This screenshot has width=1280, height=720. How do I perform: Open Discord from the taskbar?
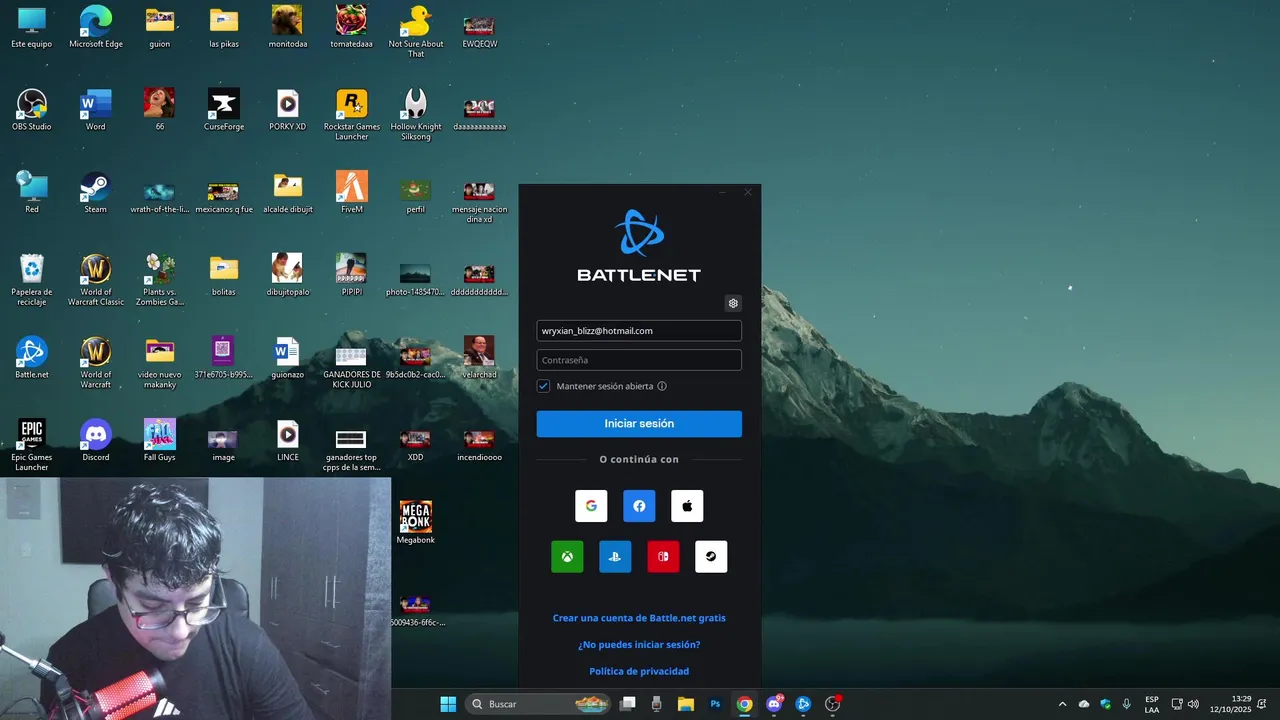coord(774,704)
